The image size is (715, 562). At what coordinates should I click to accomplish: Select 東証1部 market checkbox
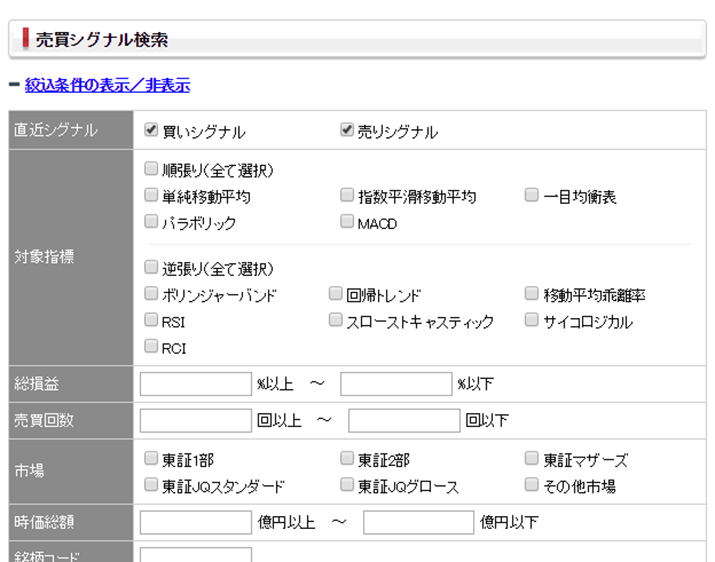point(151,459)
